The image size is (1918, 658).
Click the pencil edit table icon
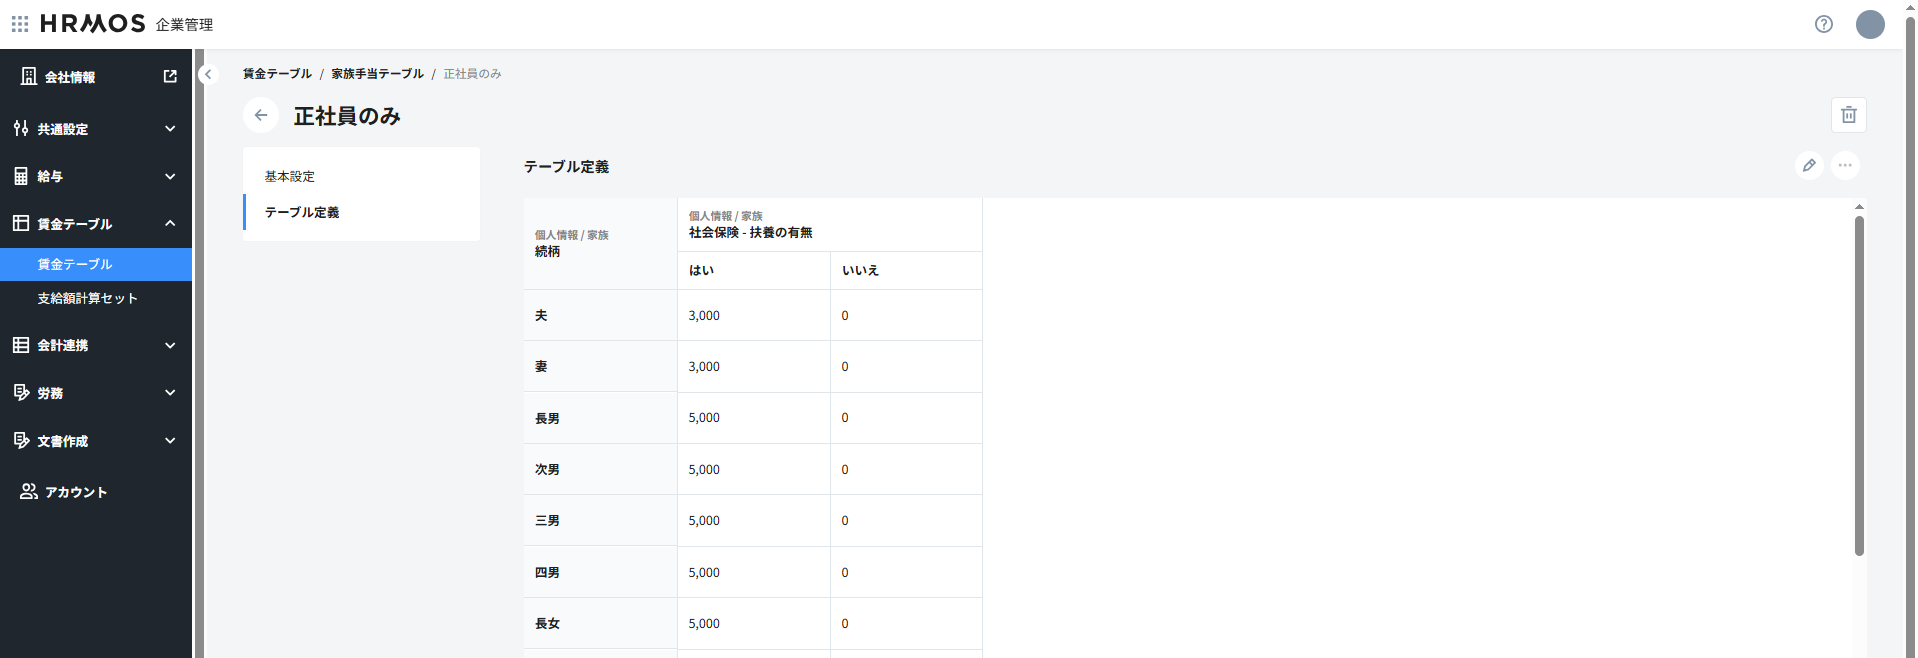pos(1808,166)
